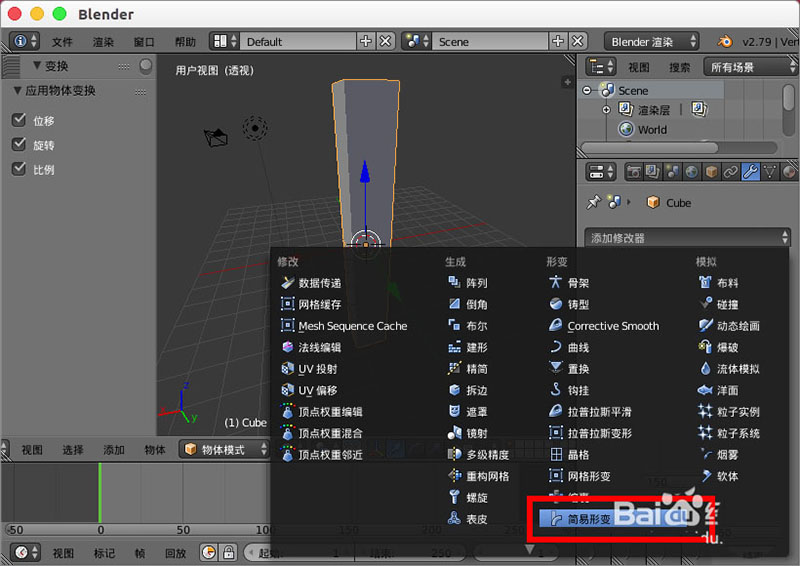800x566 pixels.
Task: Open the 3D viewport 添加 menu
Action: point(114,450)
